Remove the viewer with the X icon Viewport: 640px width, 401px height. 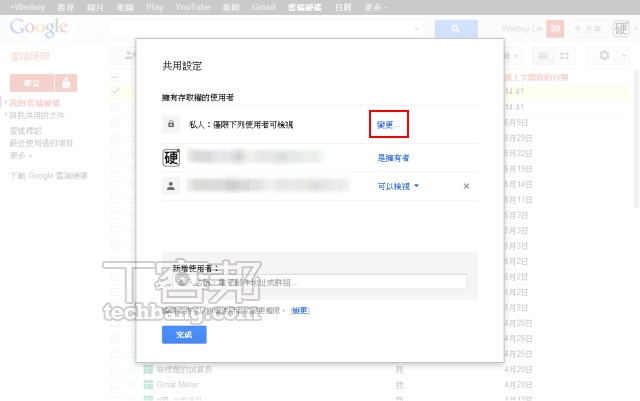click(466, 186)
